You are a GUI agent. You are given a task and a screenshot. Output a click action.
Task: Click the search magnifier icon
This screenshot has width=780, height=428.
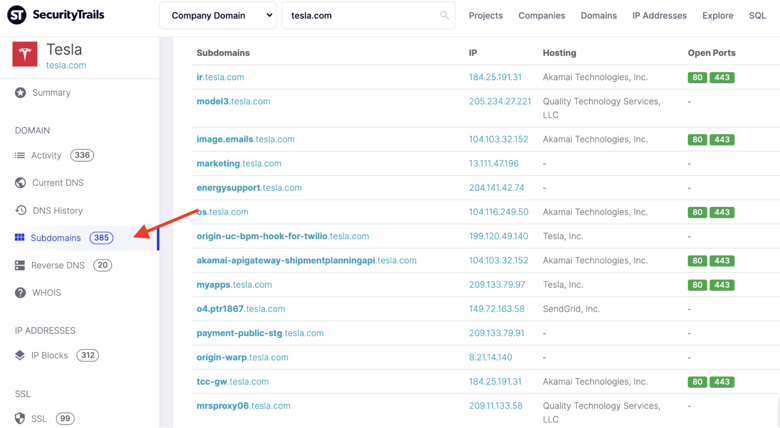pyautogui.click(x=444, y=15)
